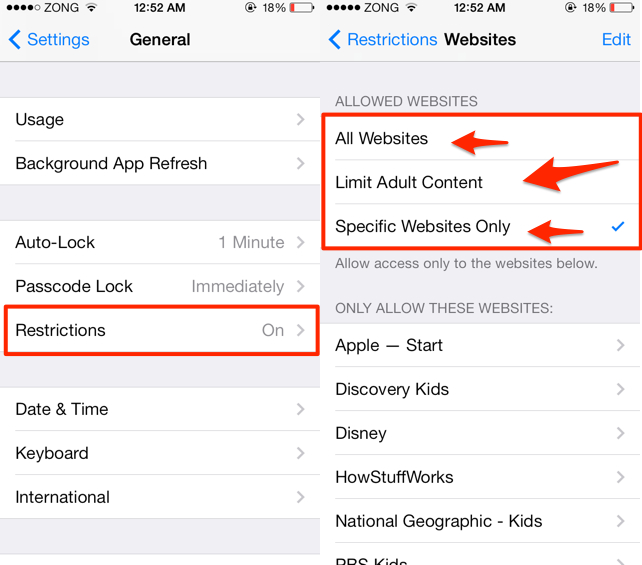642x565 pixels.
Task: Tap the blue checkmark beside Specific Websites Only
Action: pos(618,226)
